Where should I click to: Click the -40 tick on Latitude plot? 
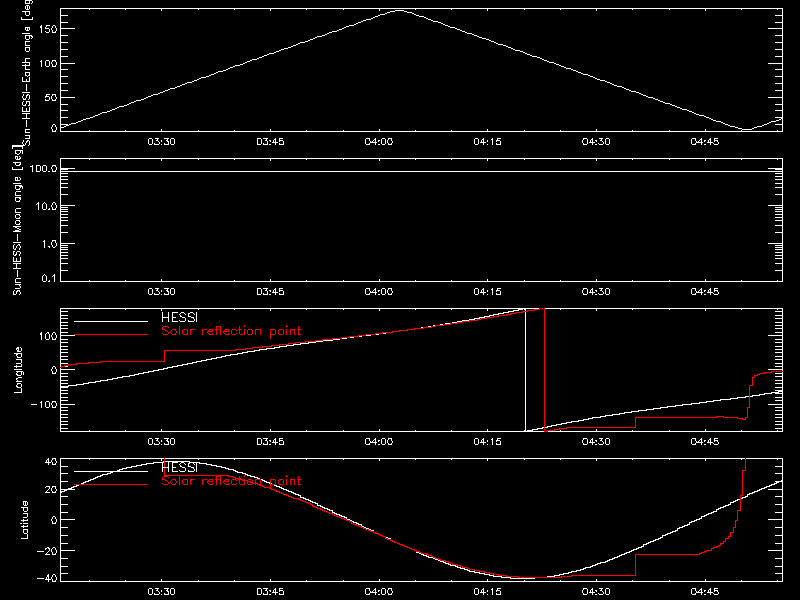(47, 579)
